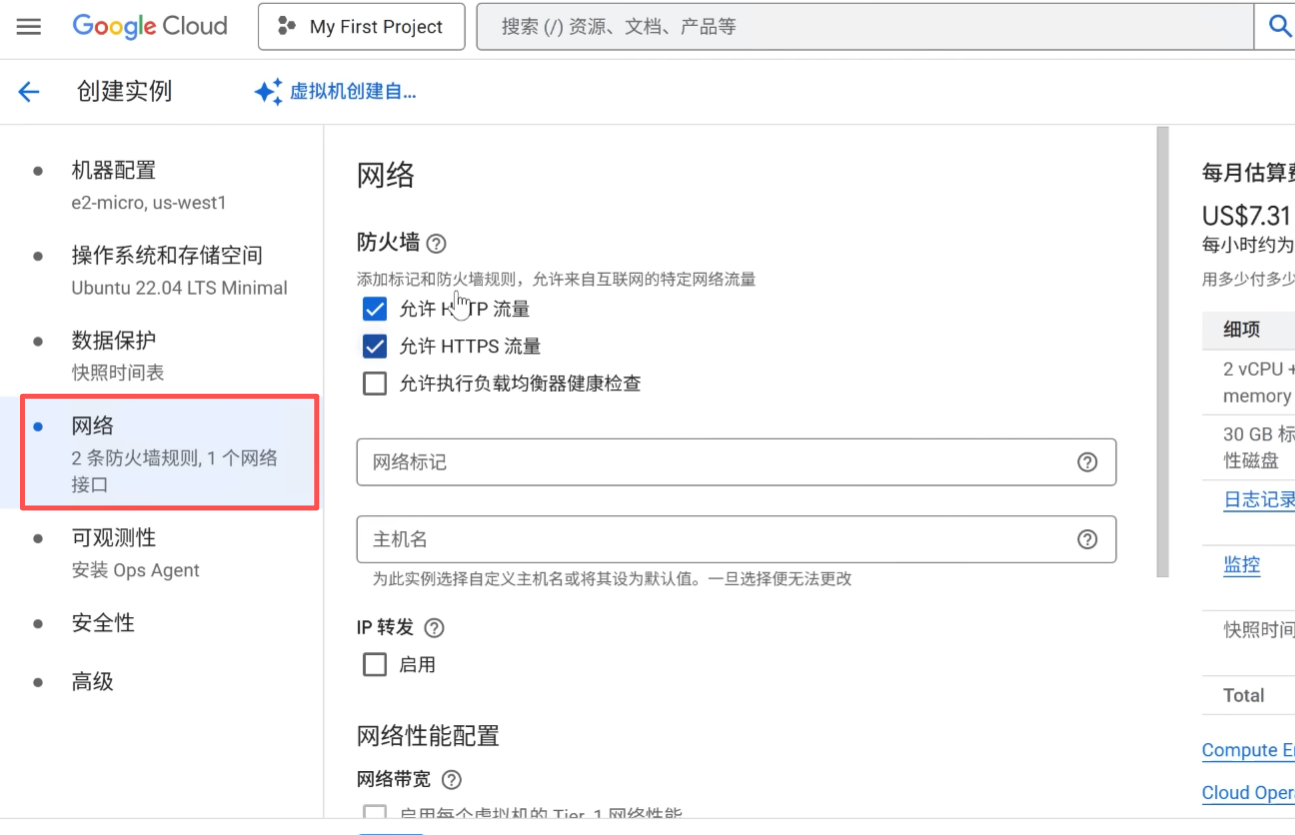The height and width of the screenshot is (835, 1295).
Task: Select 机器配置 in the sidebar
Action: pos(113,171)
